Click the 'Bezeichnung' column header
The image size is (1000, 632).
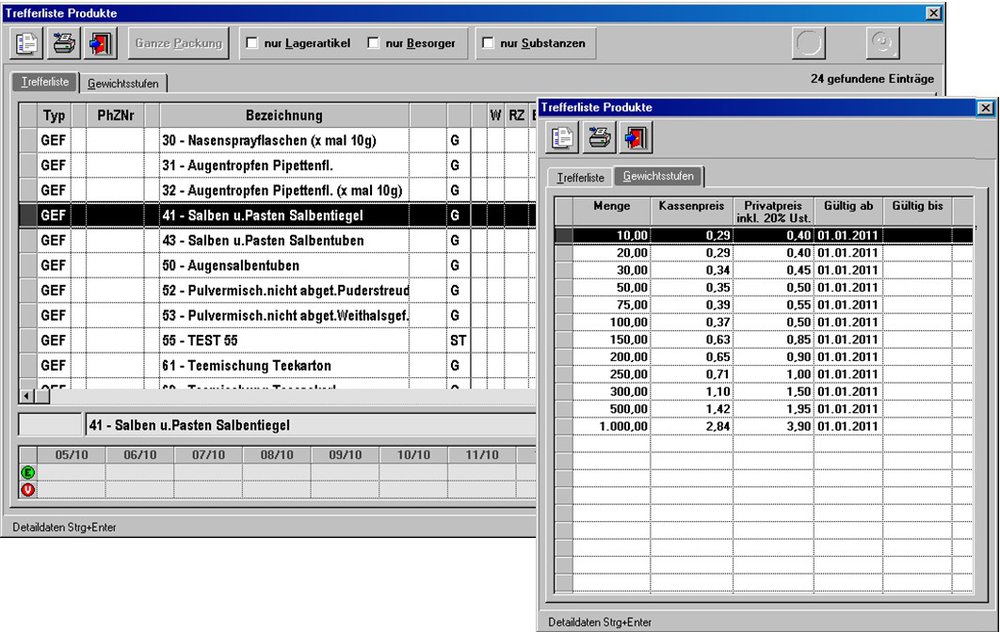tap(284, 115)
